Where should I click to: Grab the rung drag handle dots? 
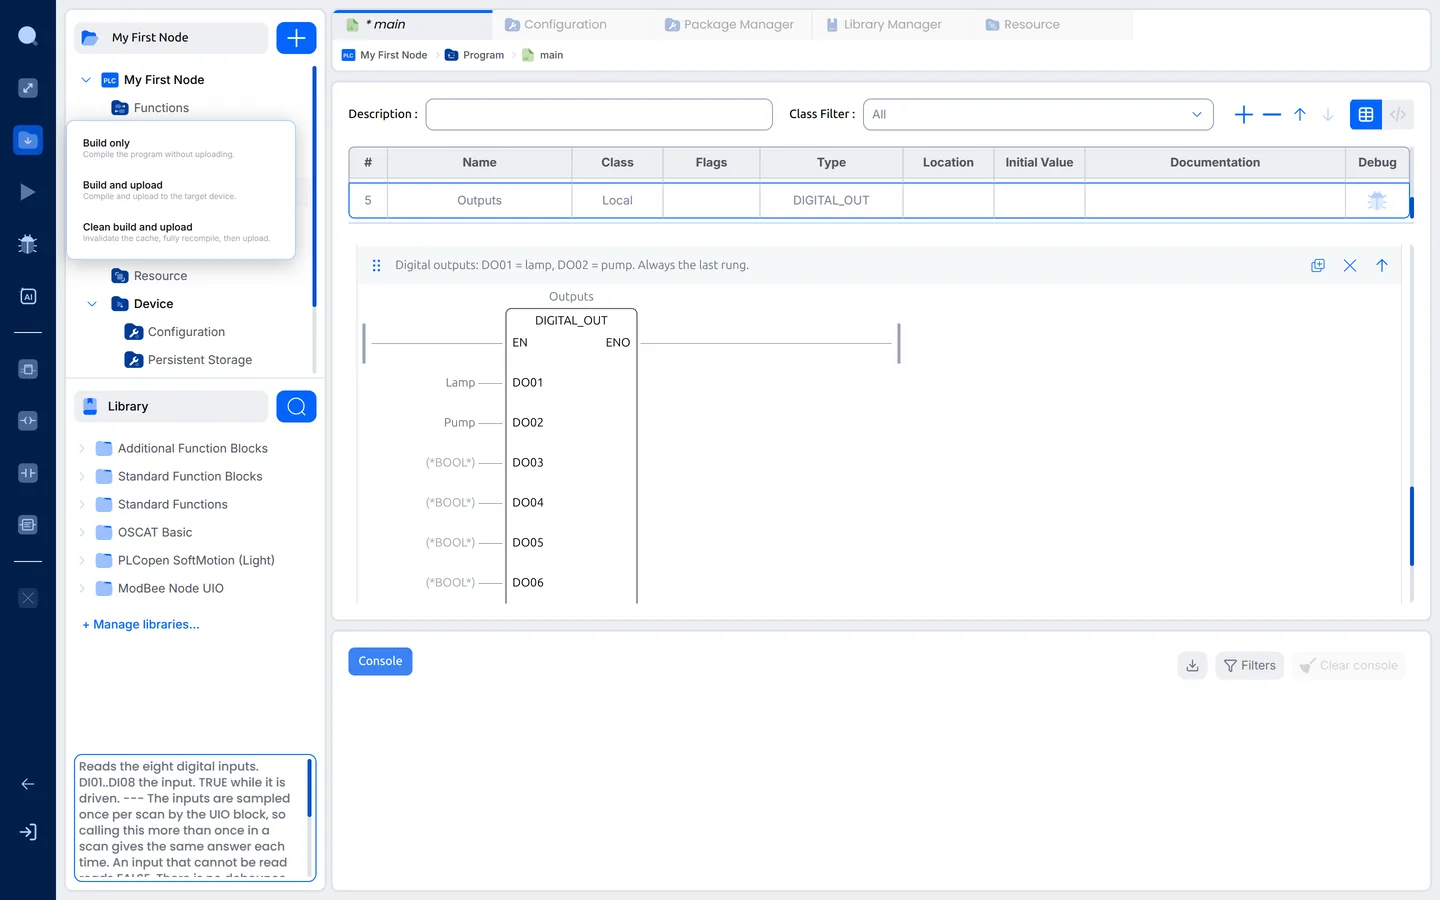(x=376, y=265)
